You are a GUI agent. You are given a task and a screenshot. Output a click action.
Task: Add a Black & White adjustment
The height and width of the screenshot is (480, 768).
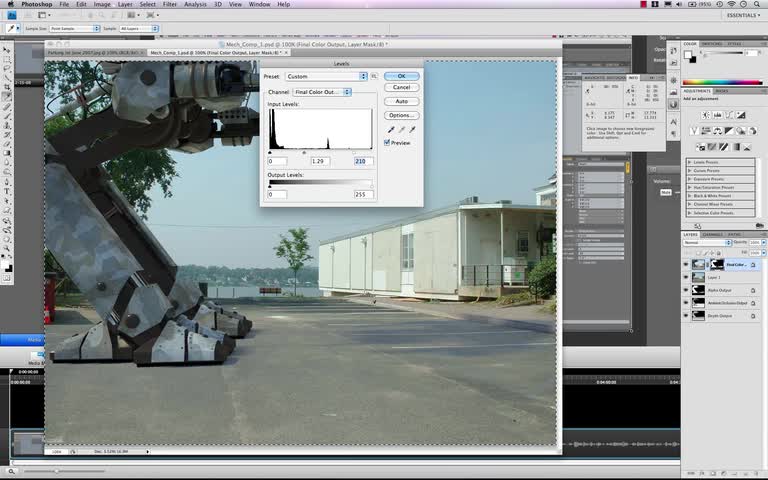(729, 131)
